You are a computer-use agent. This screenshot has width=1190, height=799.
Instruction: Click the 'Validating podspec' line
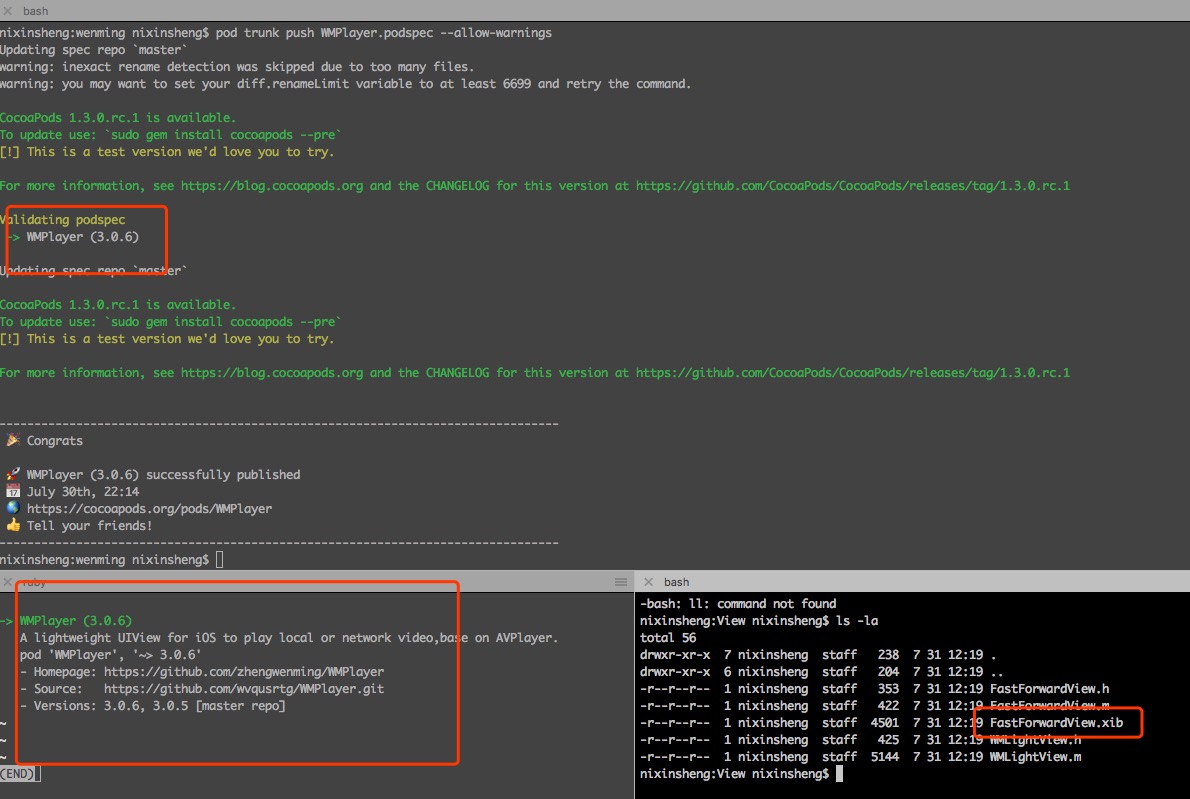point(63,219)
